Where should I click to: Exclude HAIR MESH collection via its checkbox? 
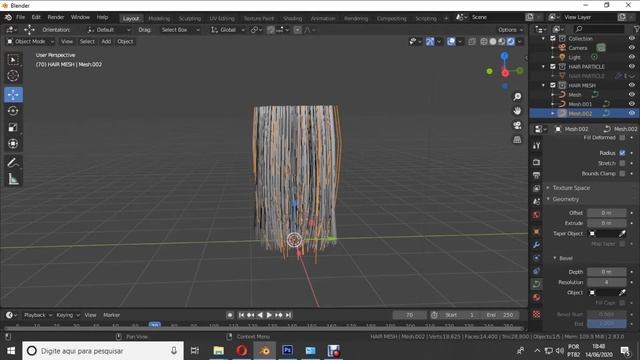553,85
